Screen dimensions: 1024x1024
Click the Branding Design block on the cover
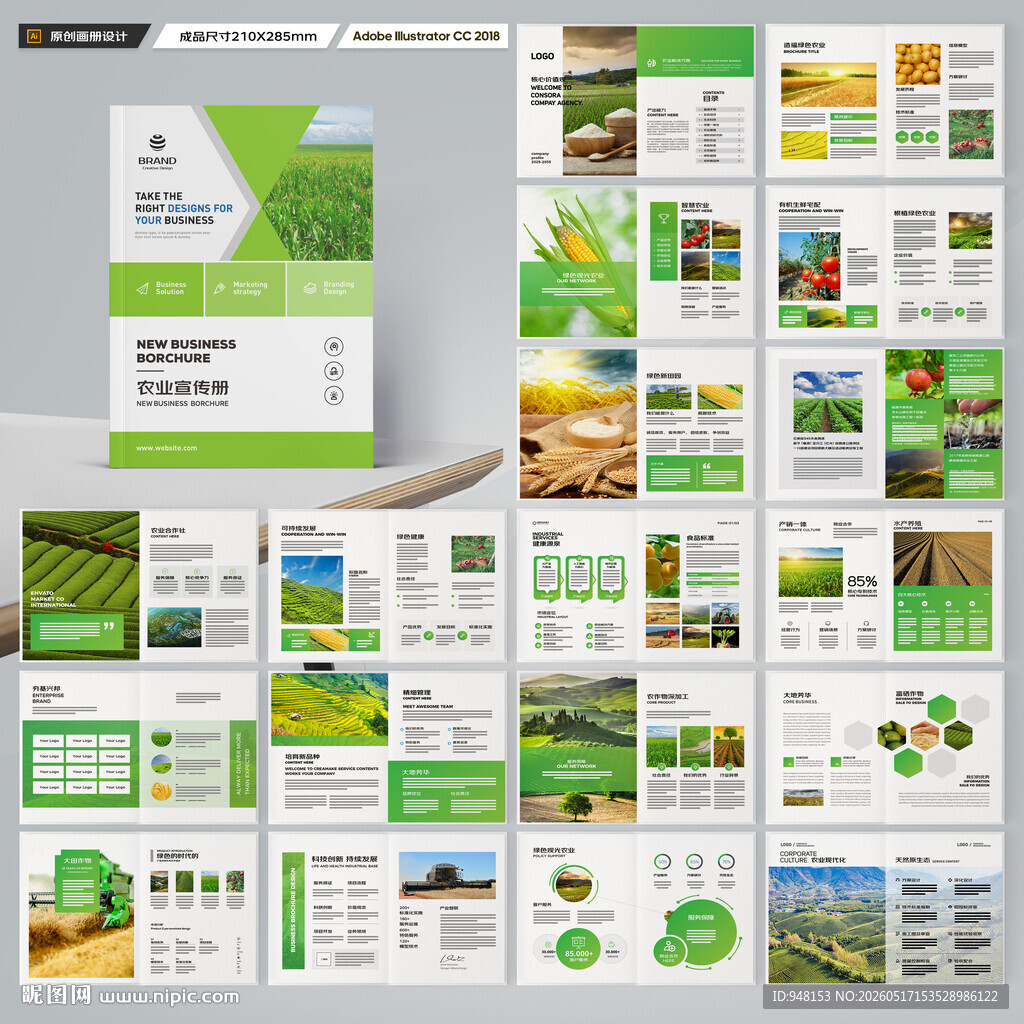click(330, 289)
